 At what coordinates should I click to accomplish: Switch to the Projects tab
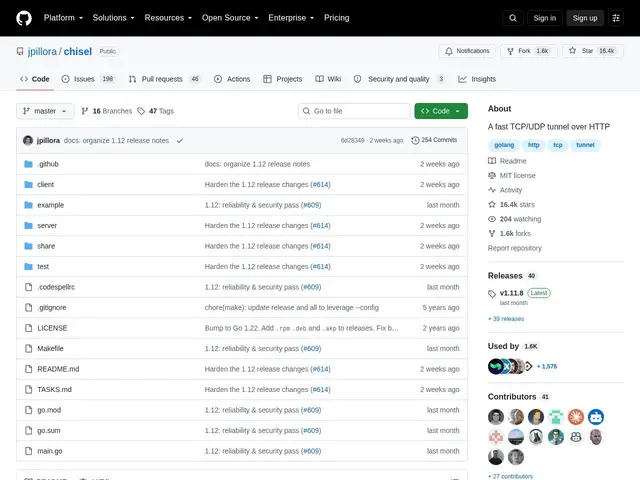(x=282, y=79)
